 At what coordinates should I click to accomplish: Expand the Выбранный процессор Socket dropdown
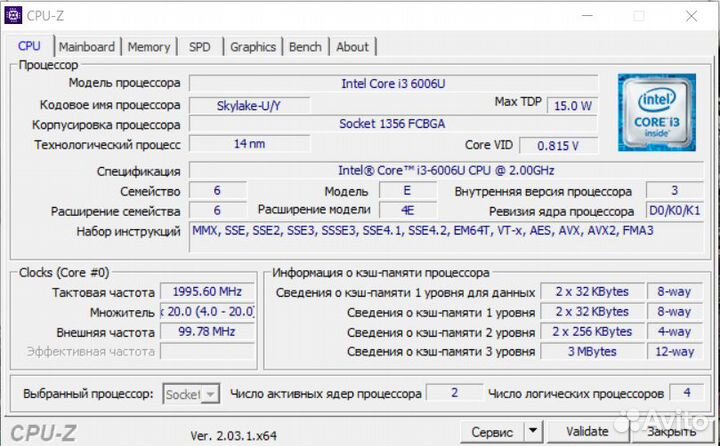[x=191, y=394]
